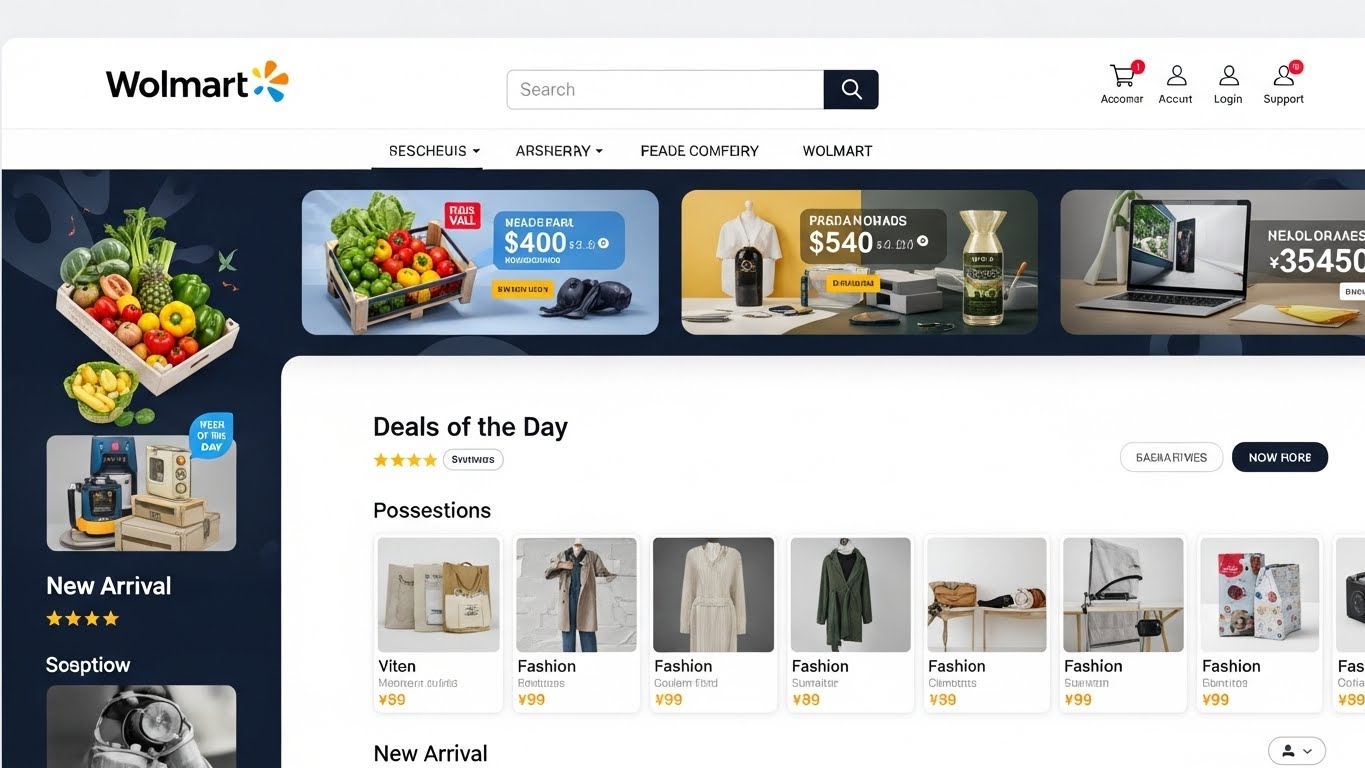Open the shopping cart icon
This screenshot has height=768, width=1365.
click(x=1122, y=76)
